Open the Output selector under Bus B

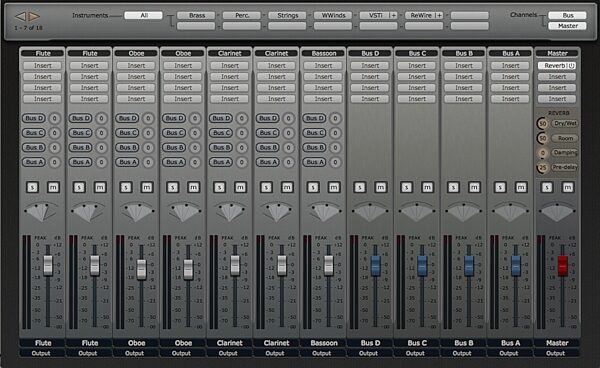(464, 353)
